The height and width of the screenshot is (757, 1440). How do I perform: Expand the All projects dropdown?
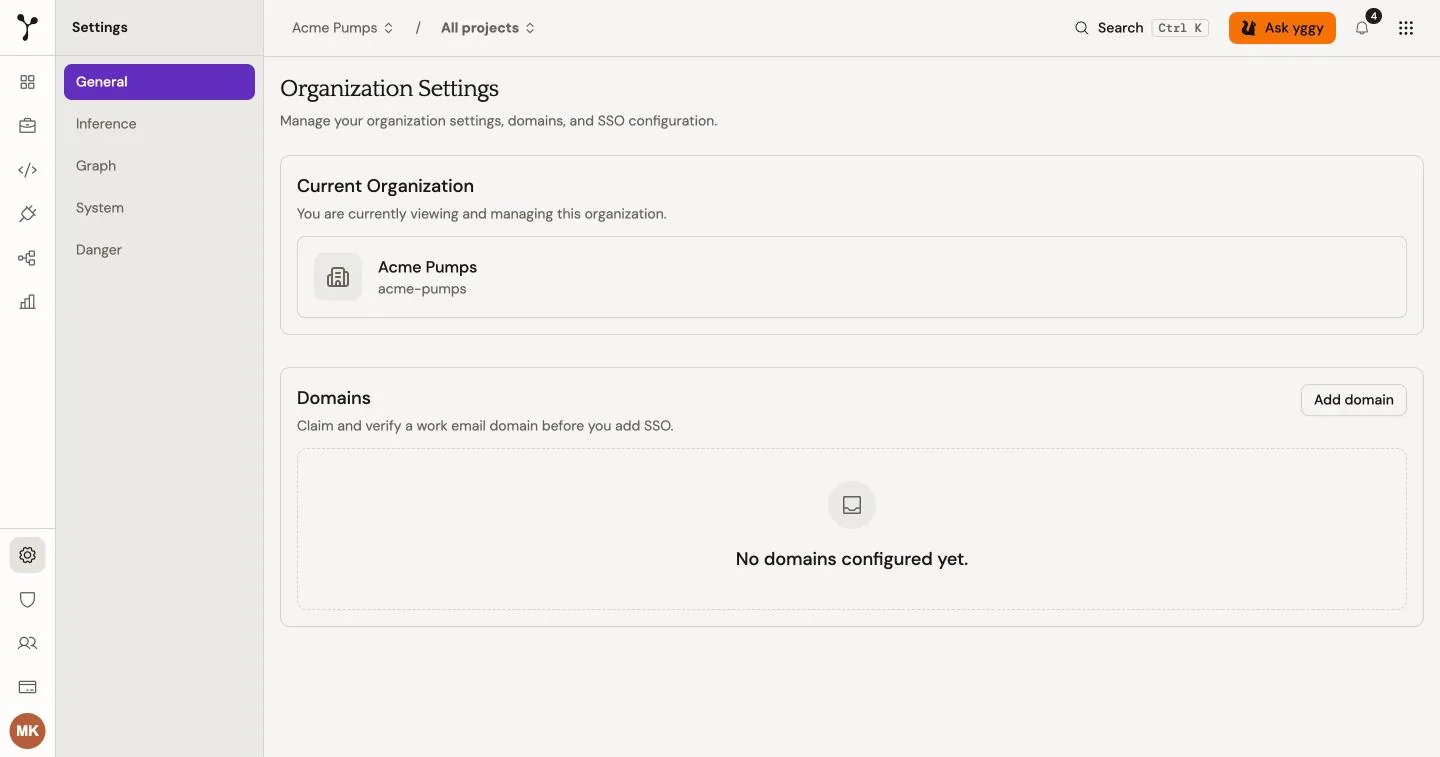(x=488, y=28)
